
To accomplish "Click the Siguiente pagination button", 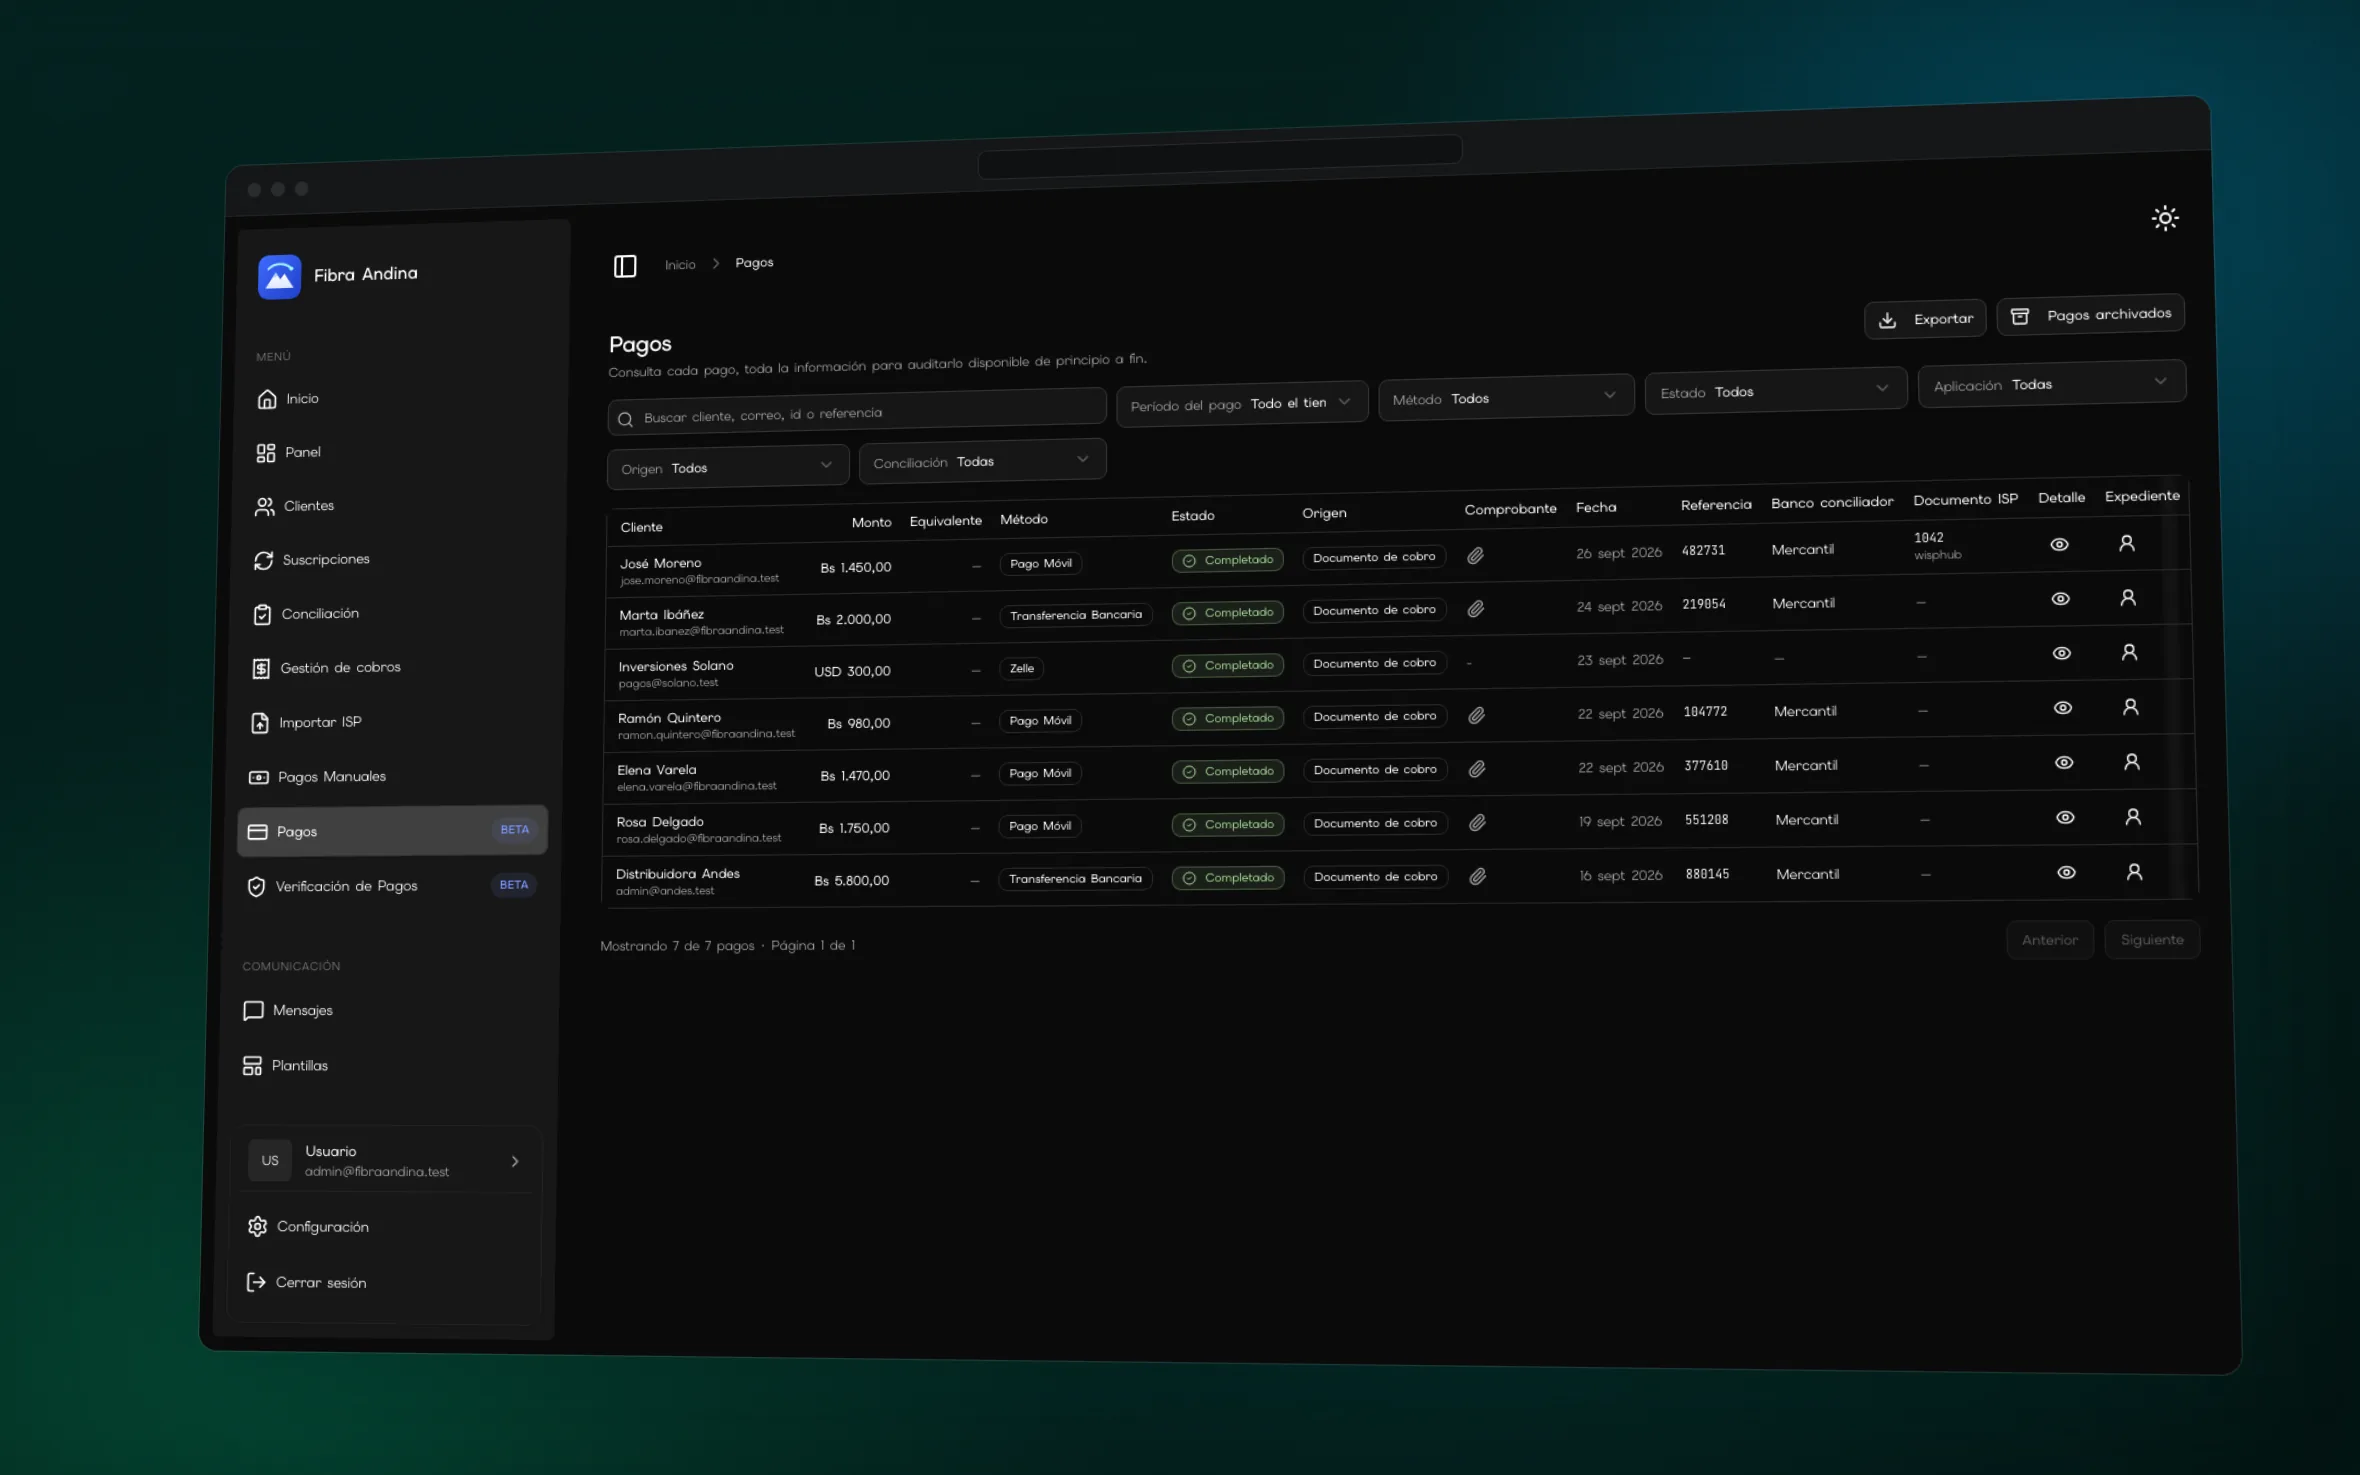I will click(x=2152, y=940).
